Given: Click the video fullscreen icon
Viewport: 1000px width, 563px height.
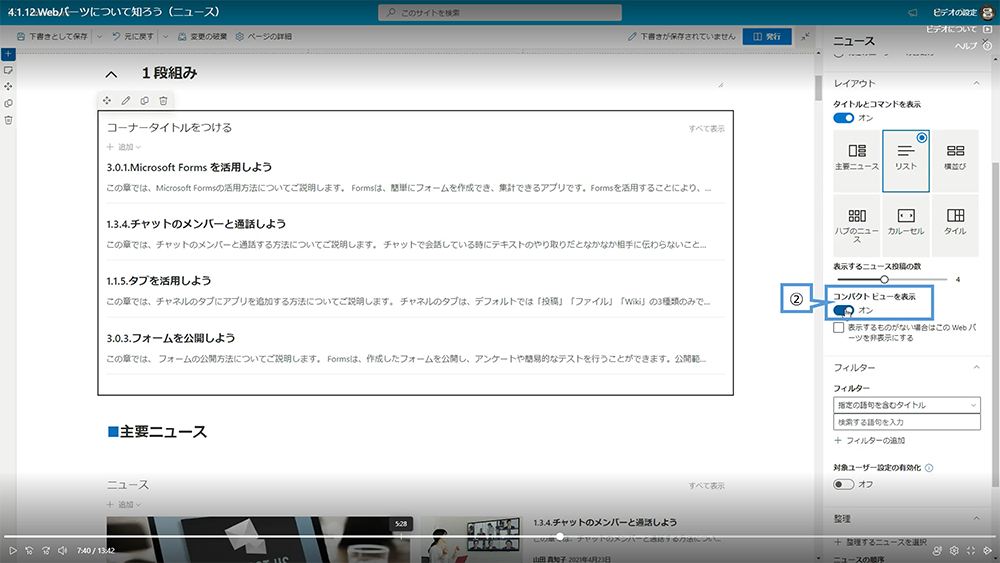Looking at the screenshot, I should coord(971,550).
